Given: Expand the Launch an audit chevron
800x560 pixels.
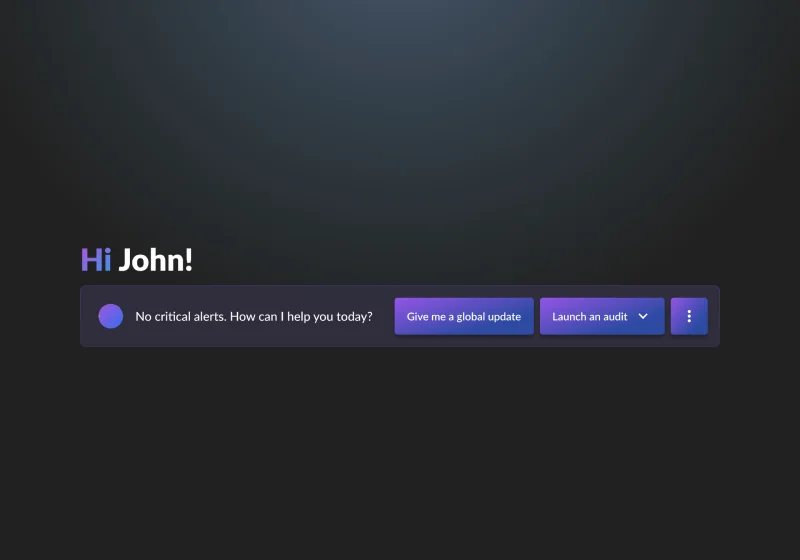Looking at the screenshot, I should pyautogui.click(x=643, y=316).
